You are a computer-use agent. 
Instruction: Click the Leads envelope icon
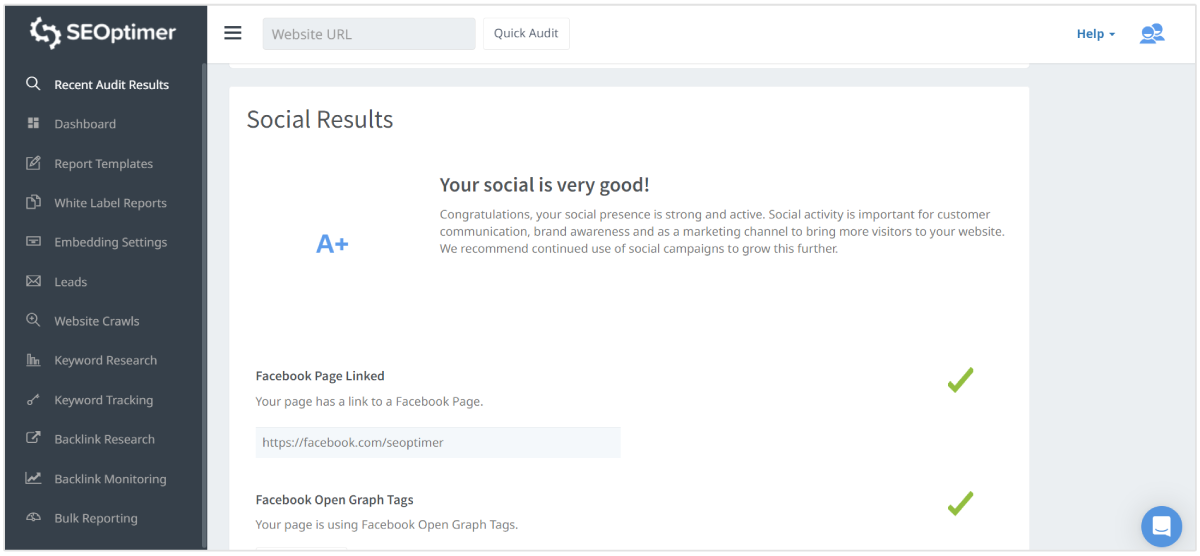tap(33, 282)
